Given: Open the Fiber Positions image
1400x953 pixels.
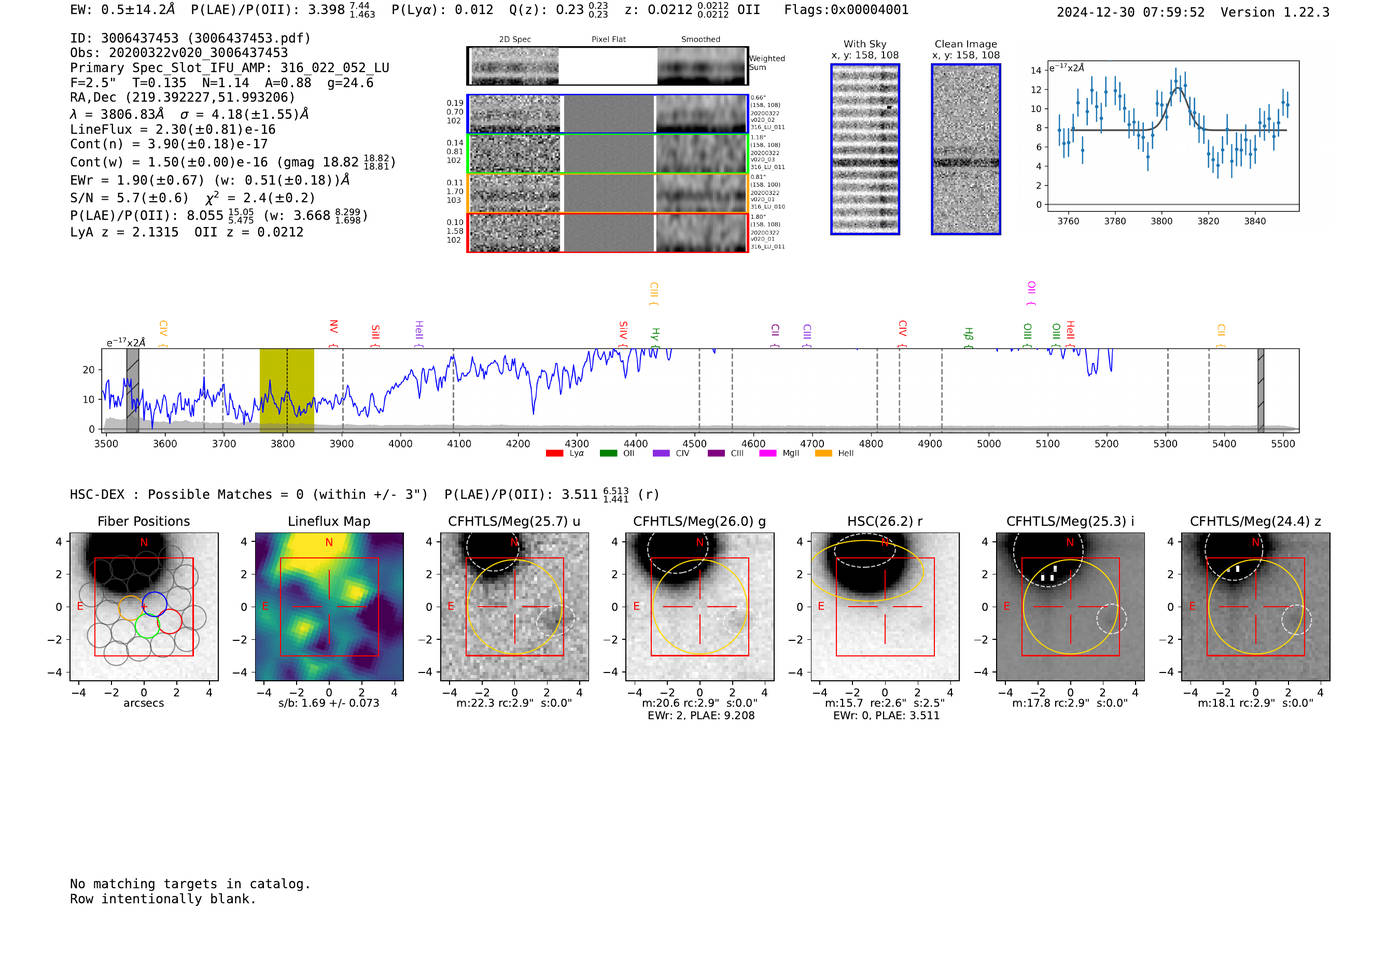Looking at the screenshot, I should pos(144,607).
